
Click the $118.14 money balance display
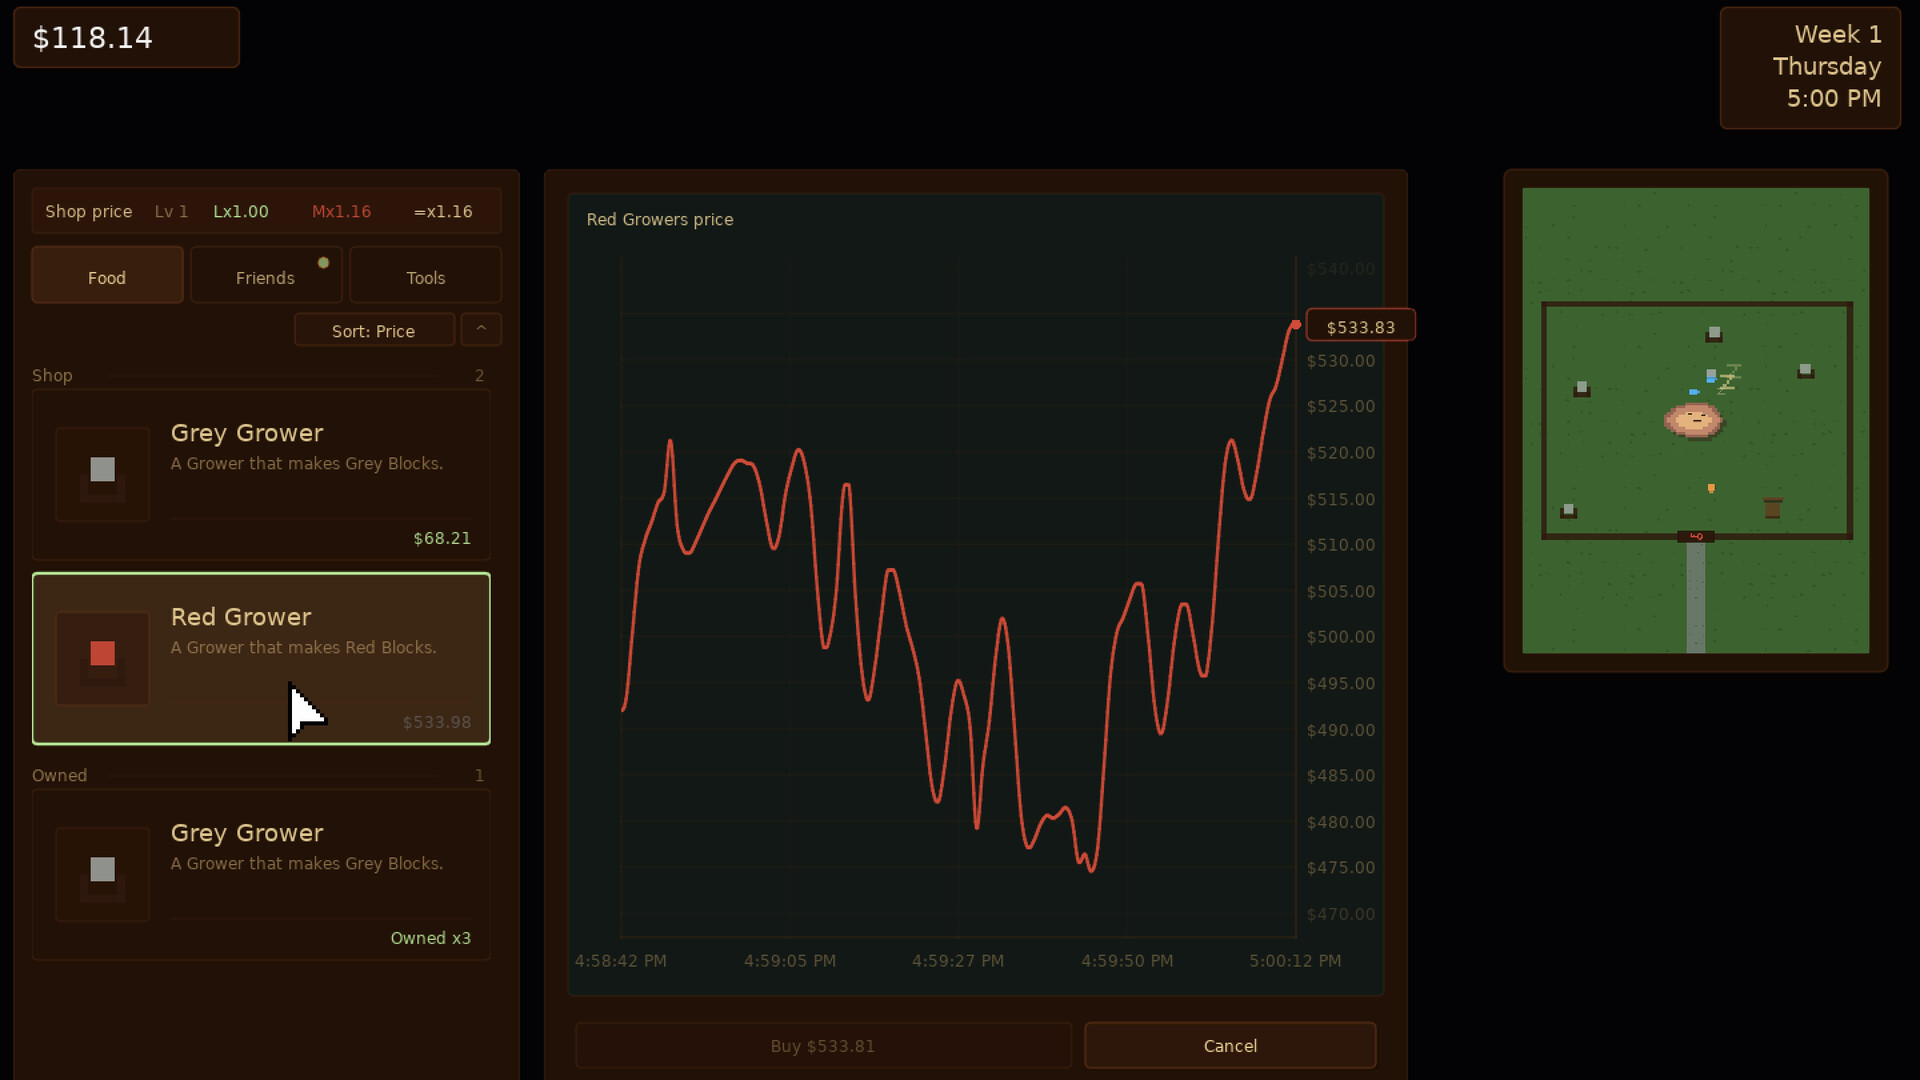click(126, 38)
